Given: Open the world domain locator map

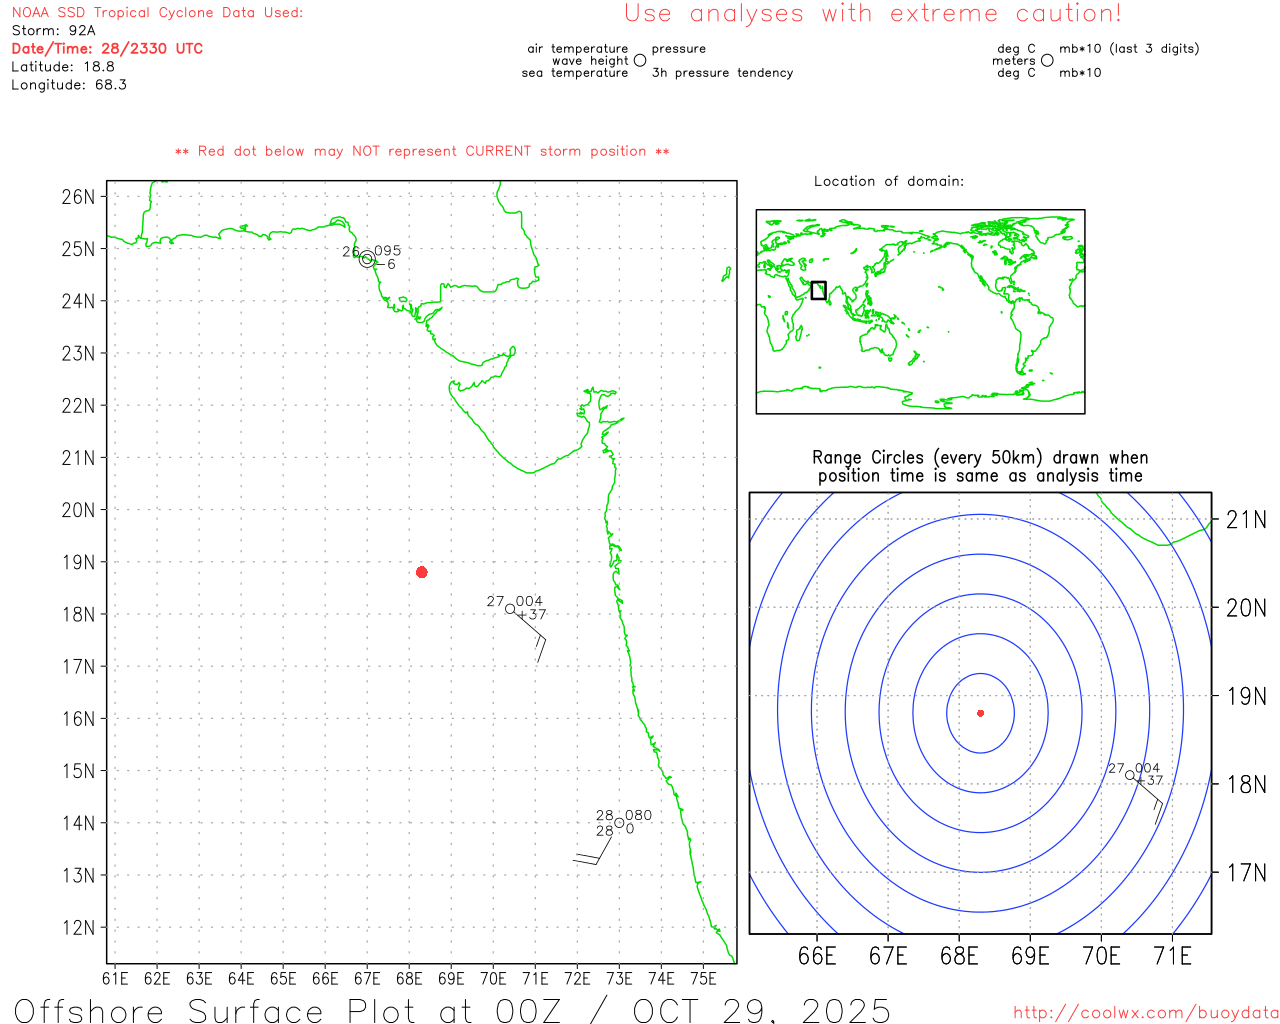Looking at the screenshot, I should coord(920,311).
